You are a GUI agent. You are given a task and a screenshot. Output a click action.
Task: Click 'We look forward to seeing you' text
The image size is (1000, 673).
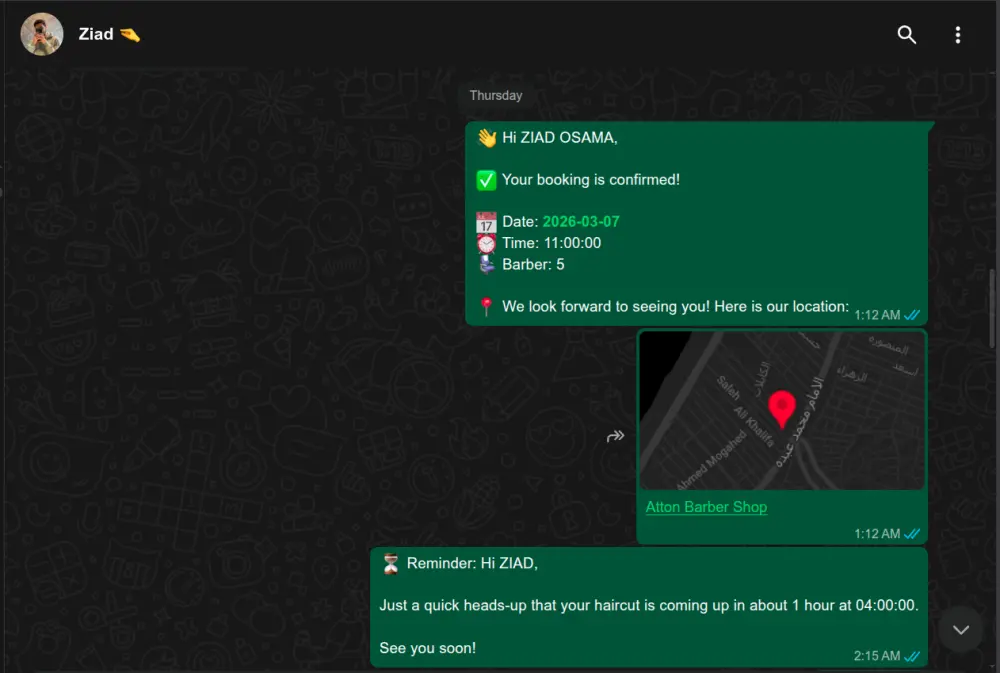[605, 306]
